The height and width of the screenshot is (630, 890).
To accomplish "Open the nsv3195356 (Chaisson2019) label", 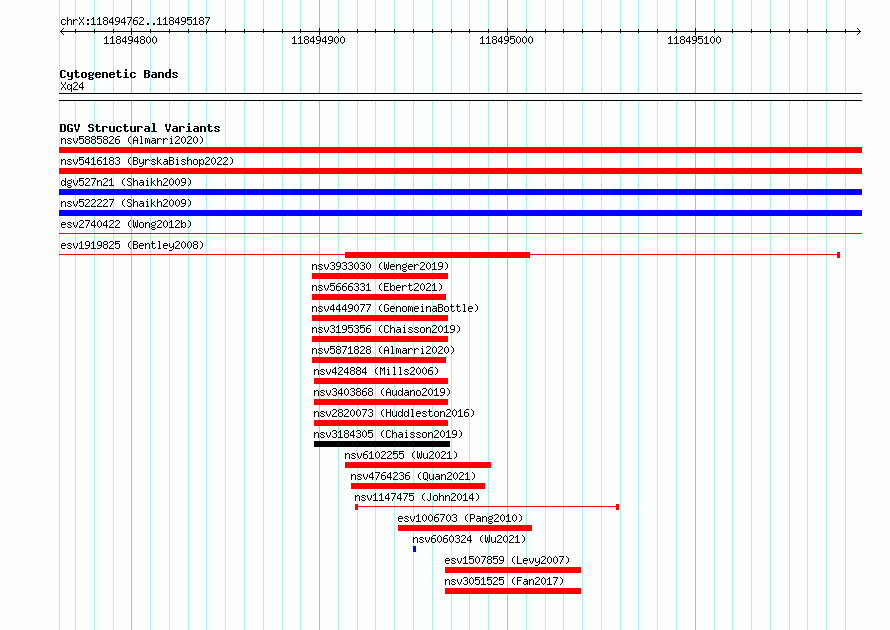I will point(386,329).
